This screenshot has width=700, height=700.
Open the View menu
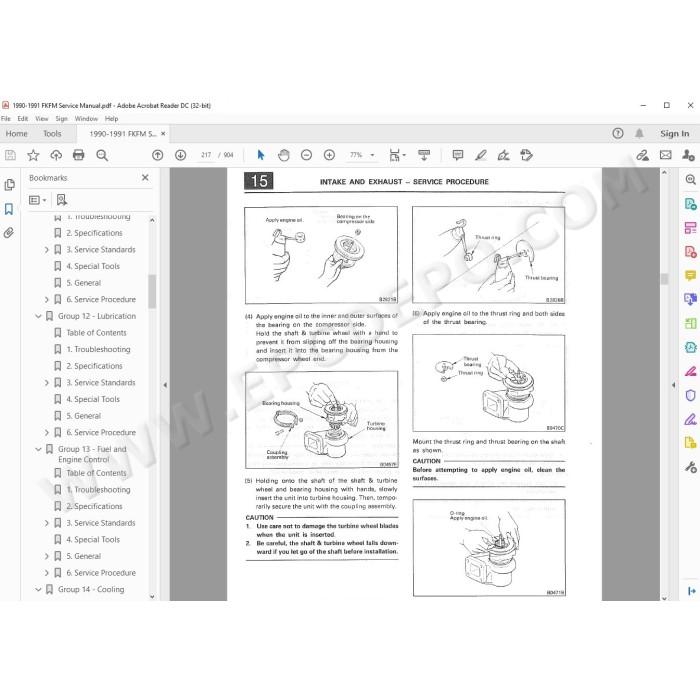(42, 119)
